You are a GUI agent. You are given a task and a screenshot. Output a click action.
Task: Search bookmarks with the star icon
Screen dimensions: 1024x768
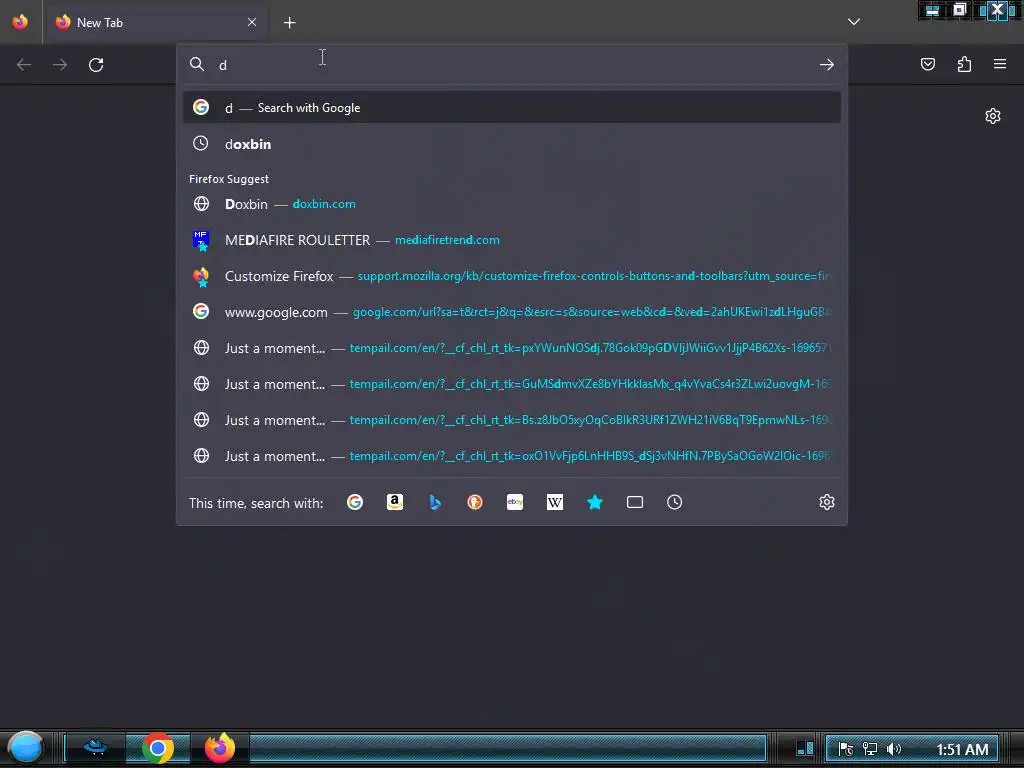point(595,502)
